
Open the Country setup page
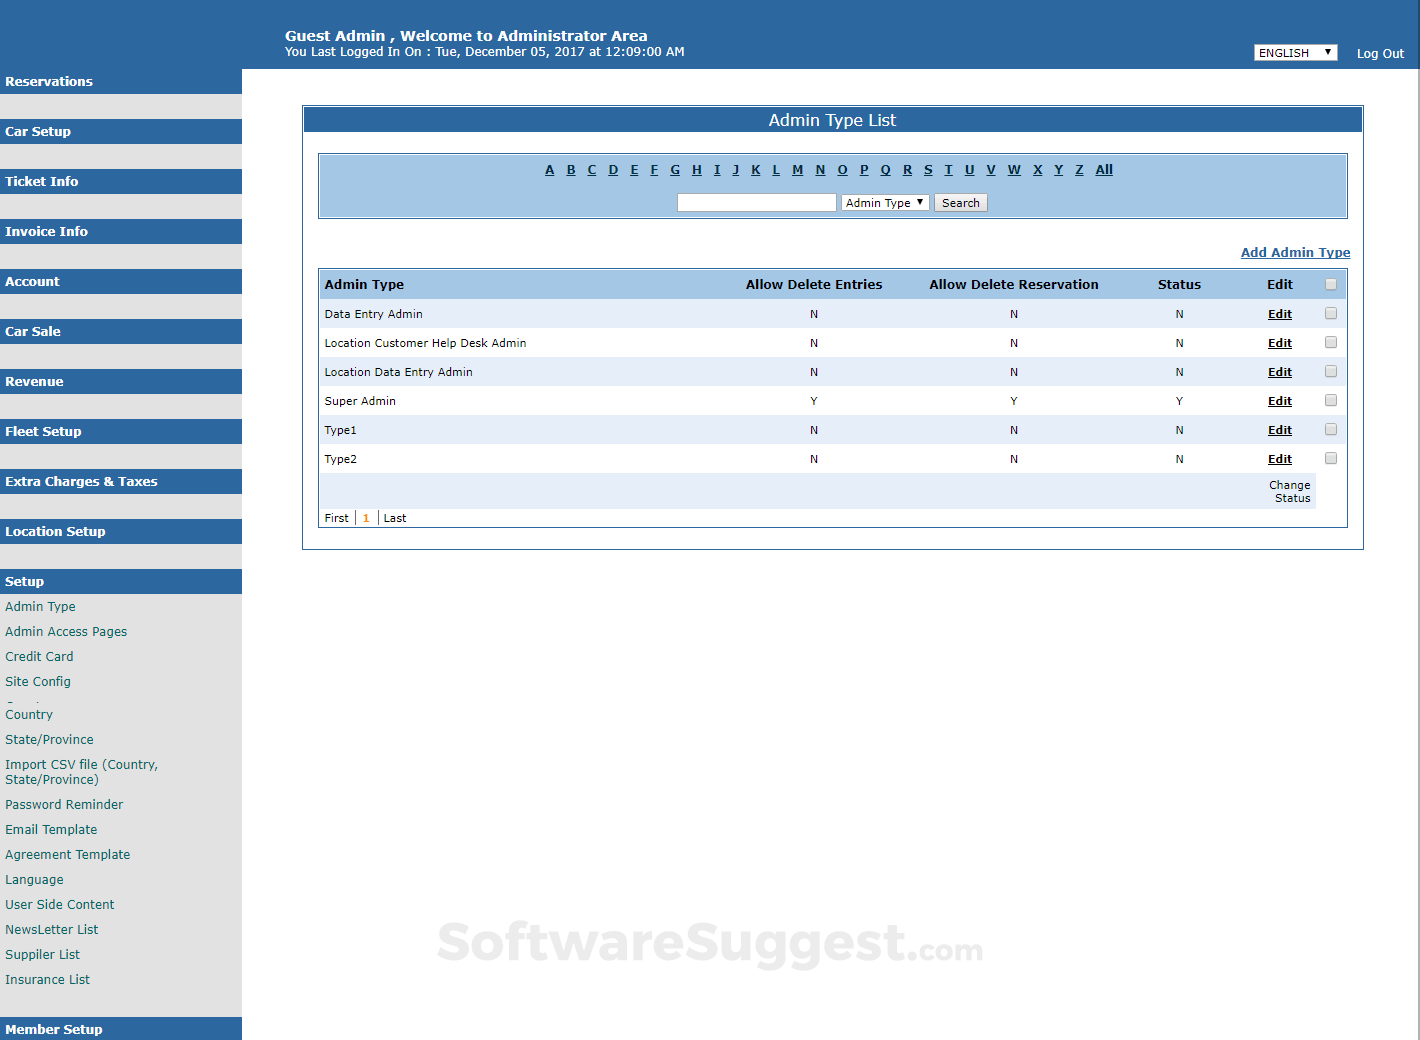click(x=29, y=714)
